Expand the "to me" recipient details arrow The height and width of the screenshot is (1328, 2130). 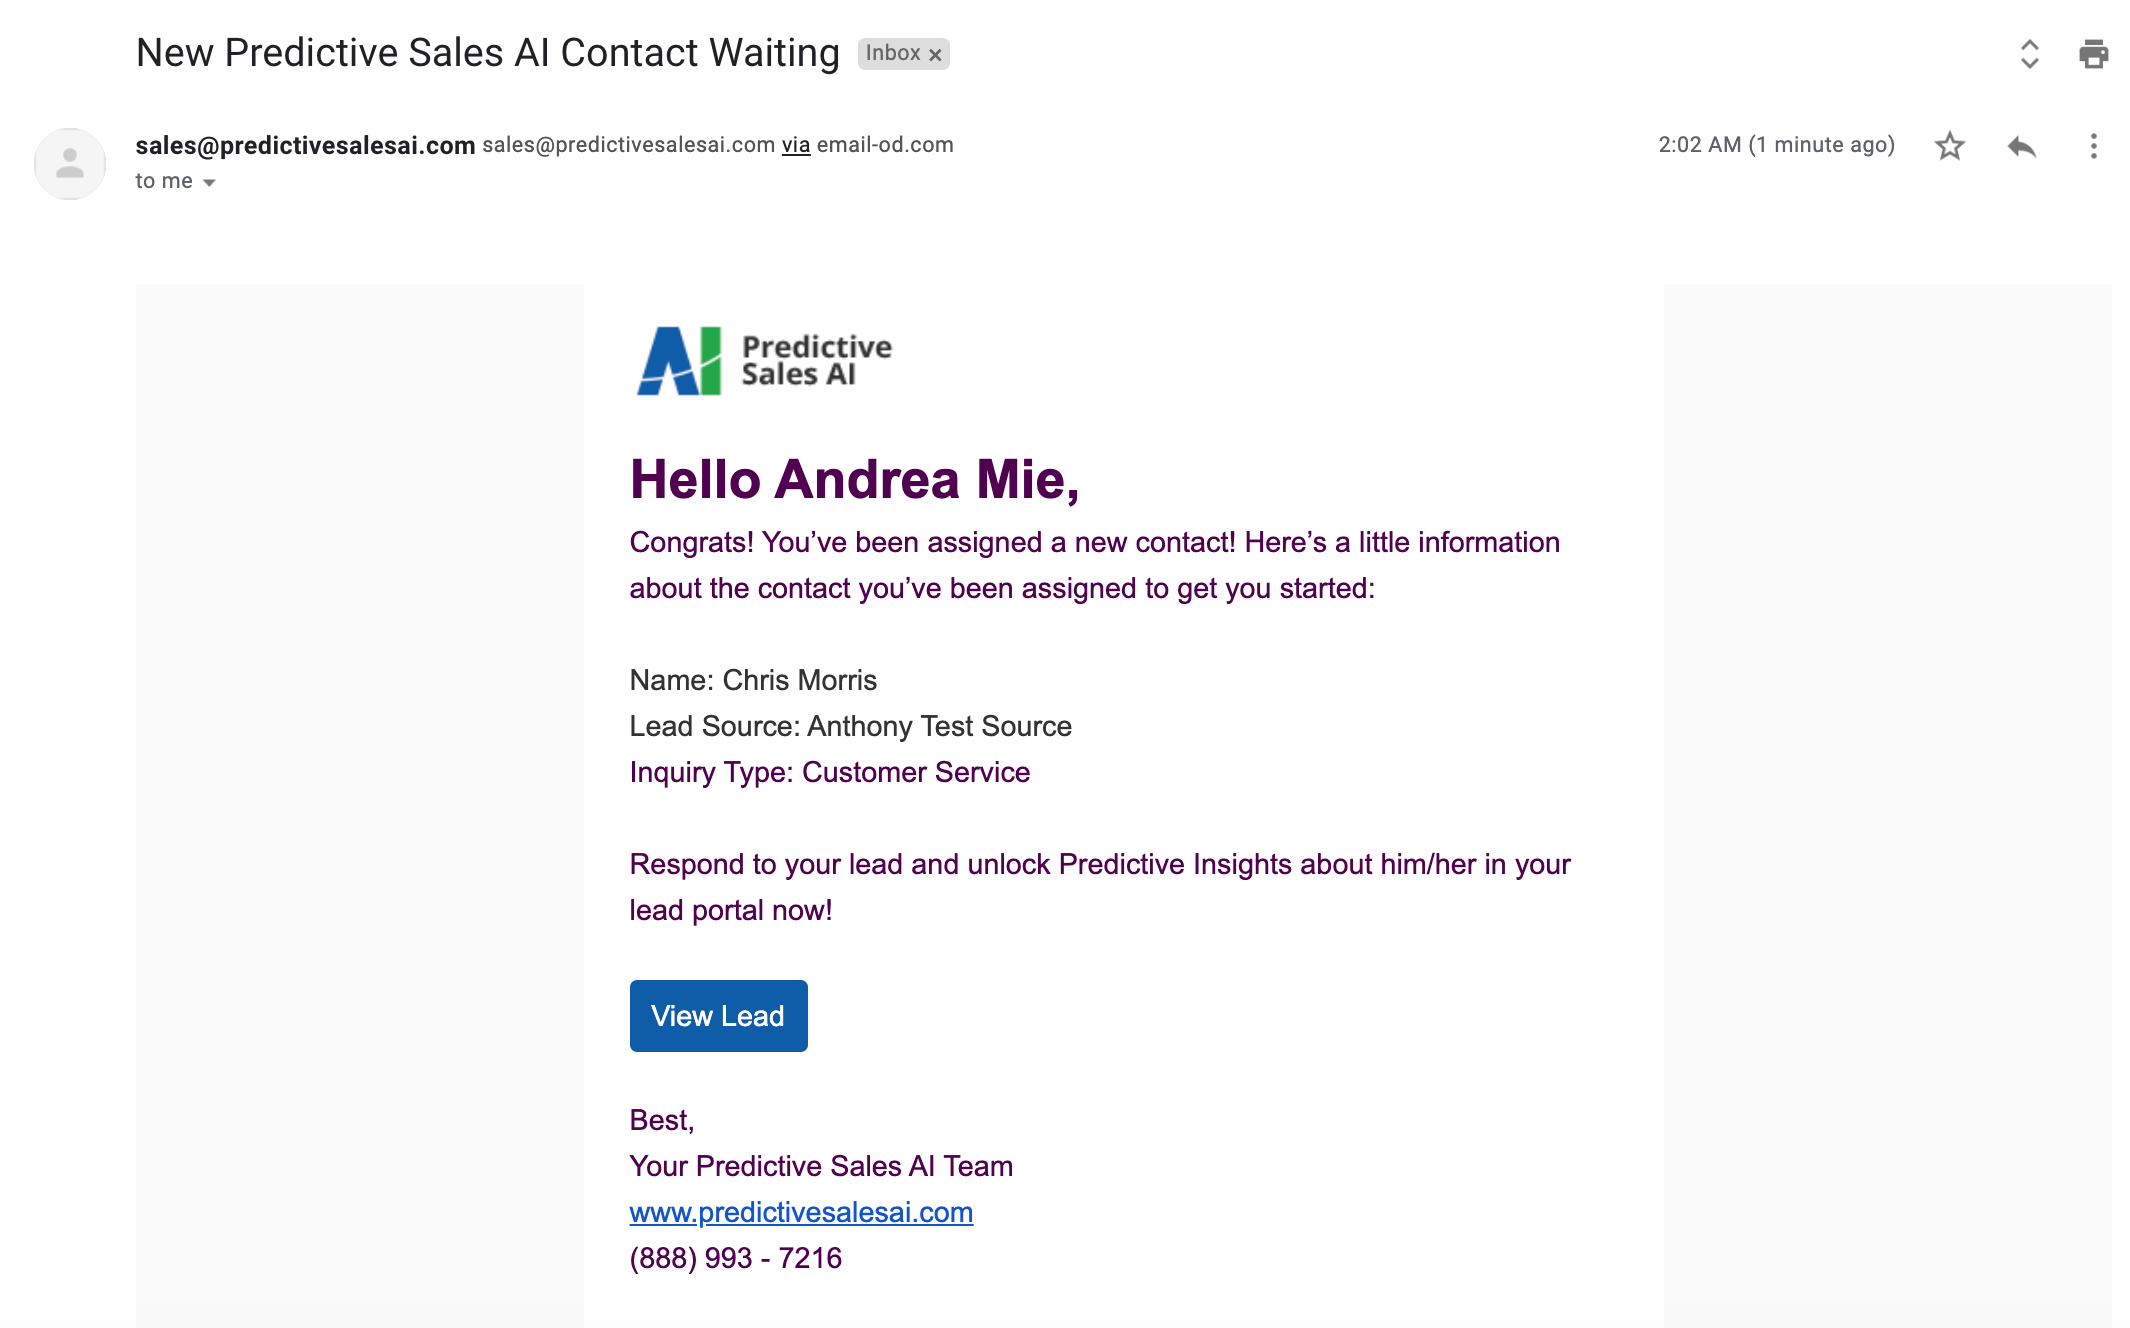(x=209, y=182)
